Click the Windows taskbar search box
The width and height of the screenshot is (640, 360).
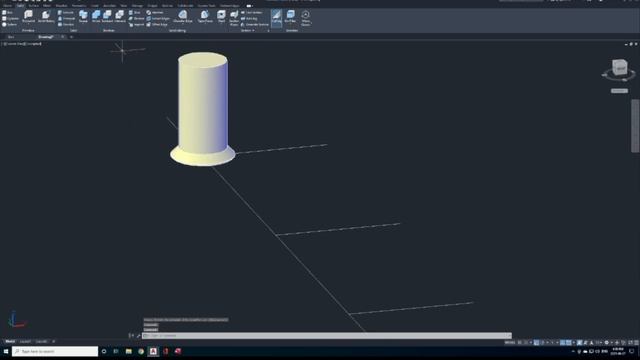click(55, 351)
